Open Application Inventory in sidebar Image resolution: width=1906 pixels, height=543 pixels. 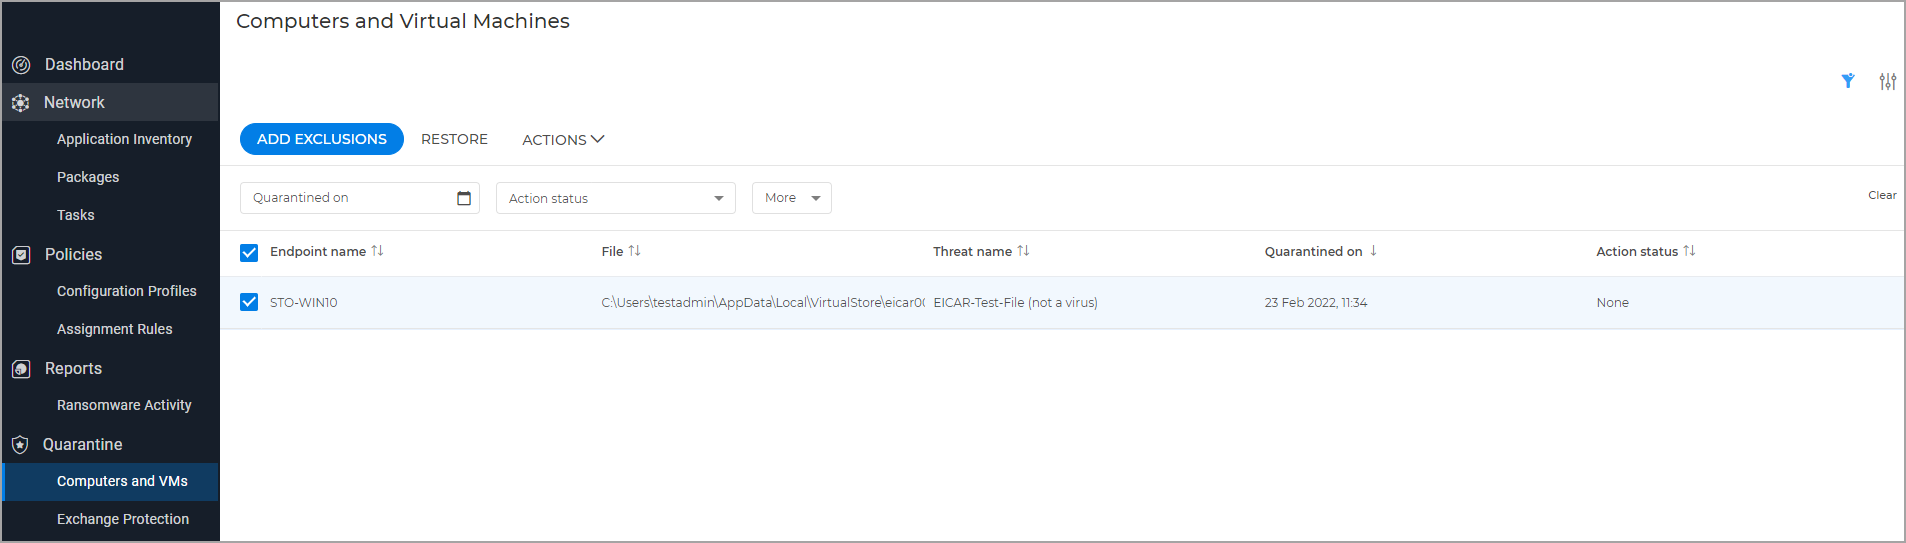click(124, 139)
